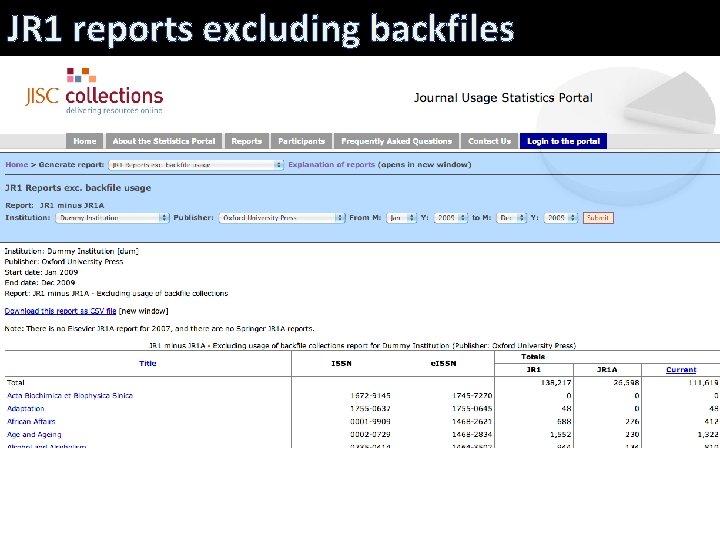Click the Journal Usage Statistics Portal heading
This screenshot has height=540, width=720.
503,98
